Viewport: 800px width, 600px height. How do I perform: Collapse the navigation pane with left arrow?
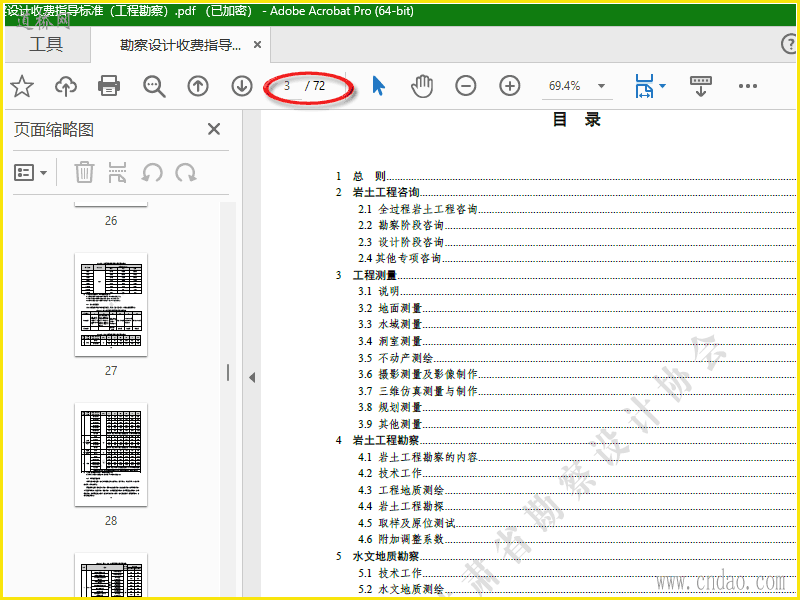point(252,378)
